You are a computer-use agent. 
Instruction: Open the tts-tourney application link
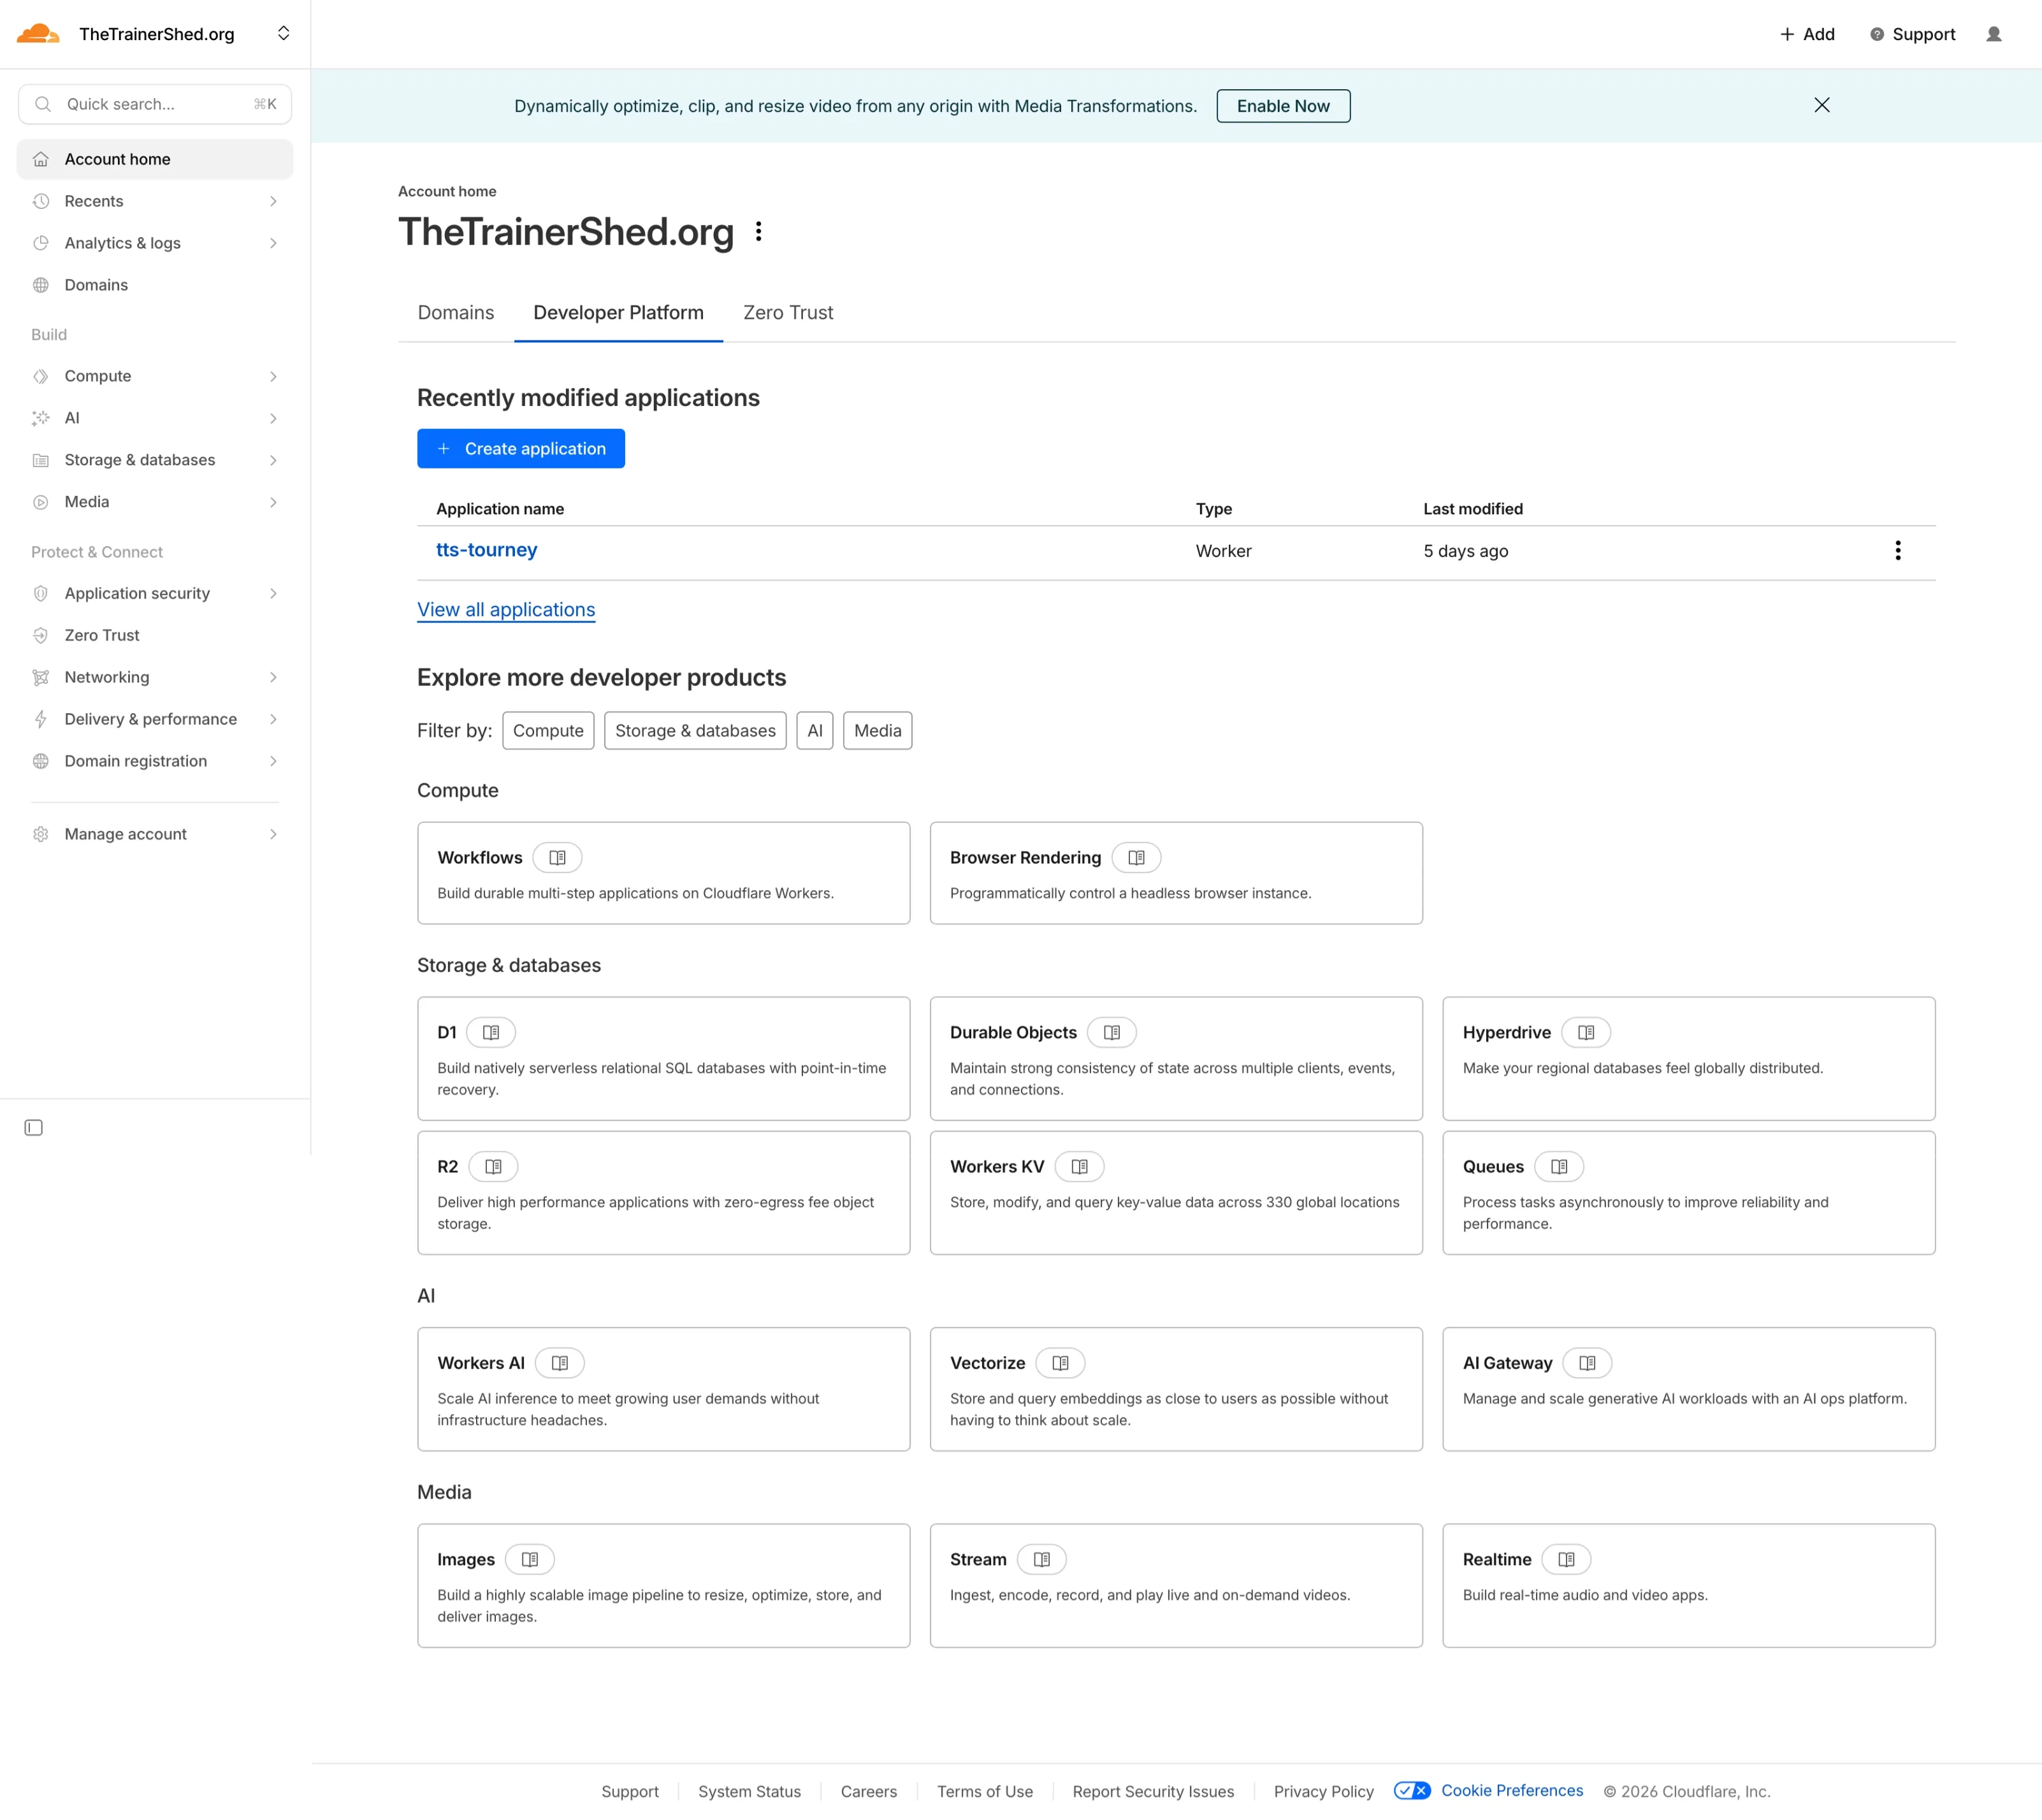click(x=486, y=550)
